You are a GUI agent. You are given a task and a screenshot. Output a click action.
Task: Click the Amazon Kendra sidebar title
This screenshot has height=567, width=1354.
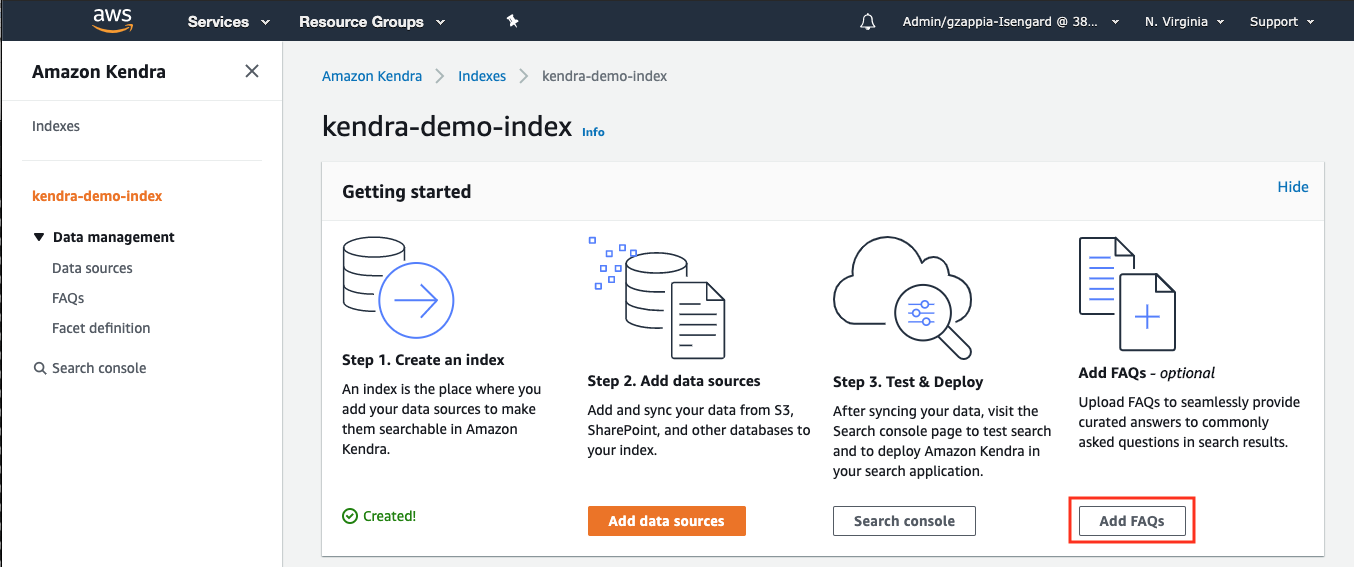pyautogui.click(x=99, y=72)
